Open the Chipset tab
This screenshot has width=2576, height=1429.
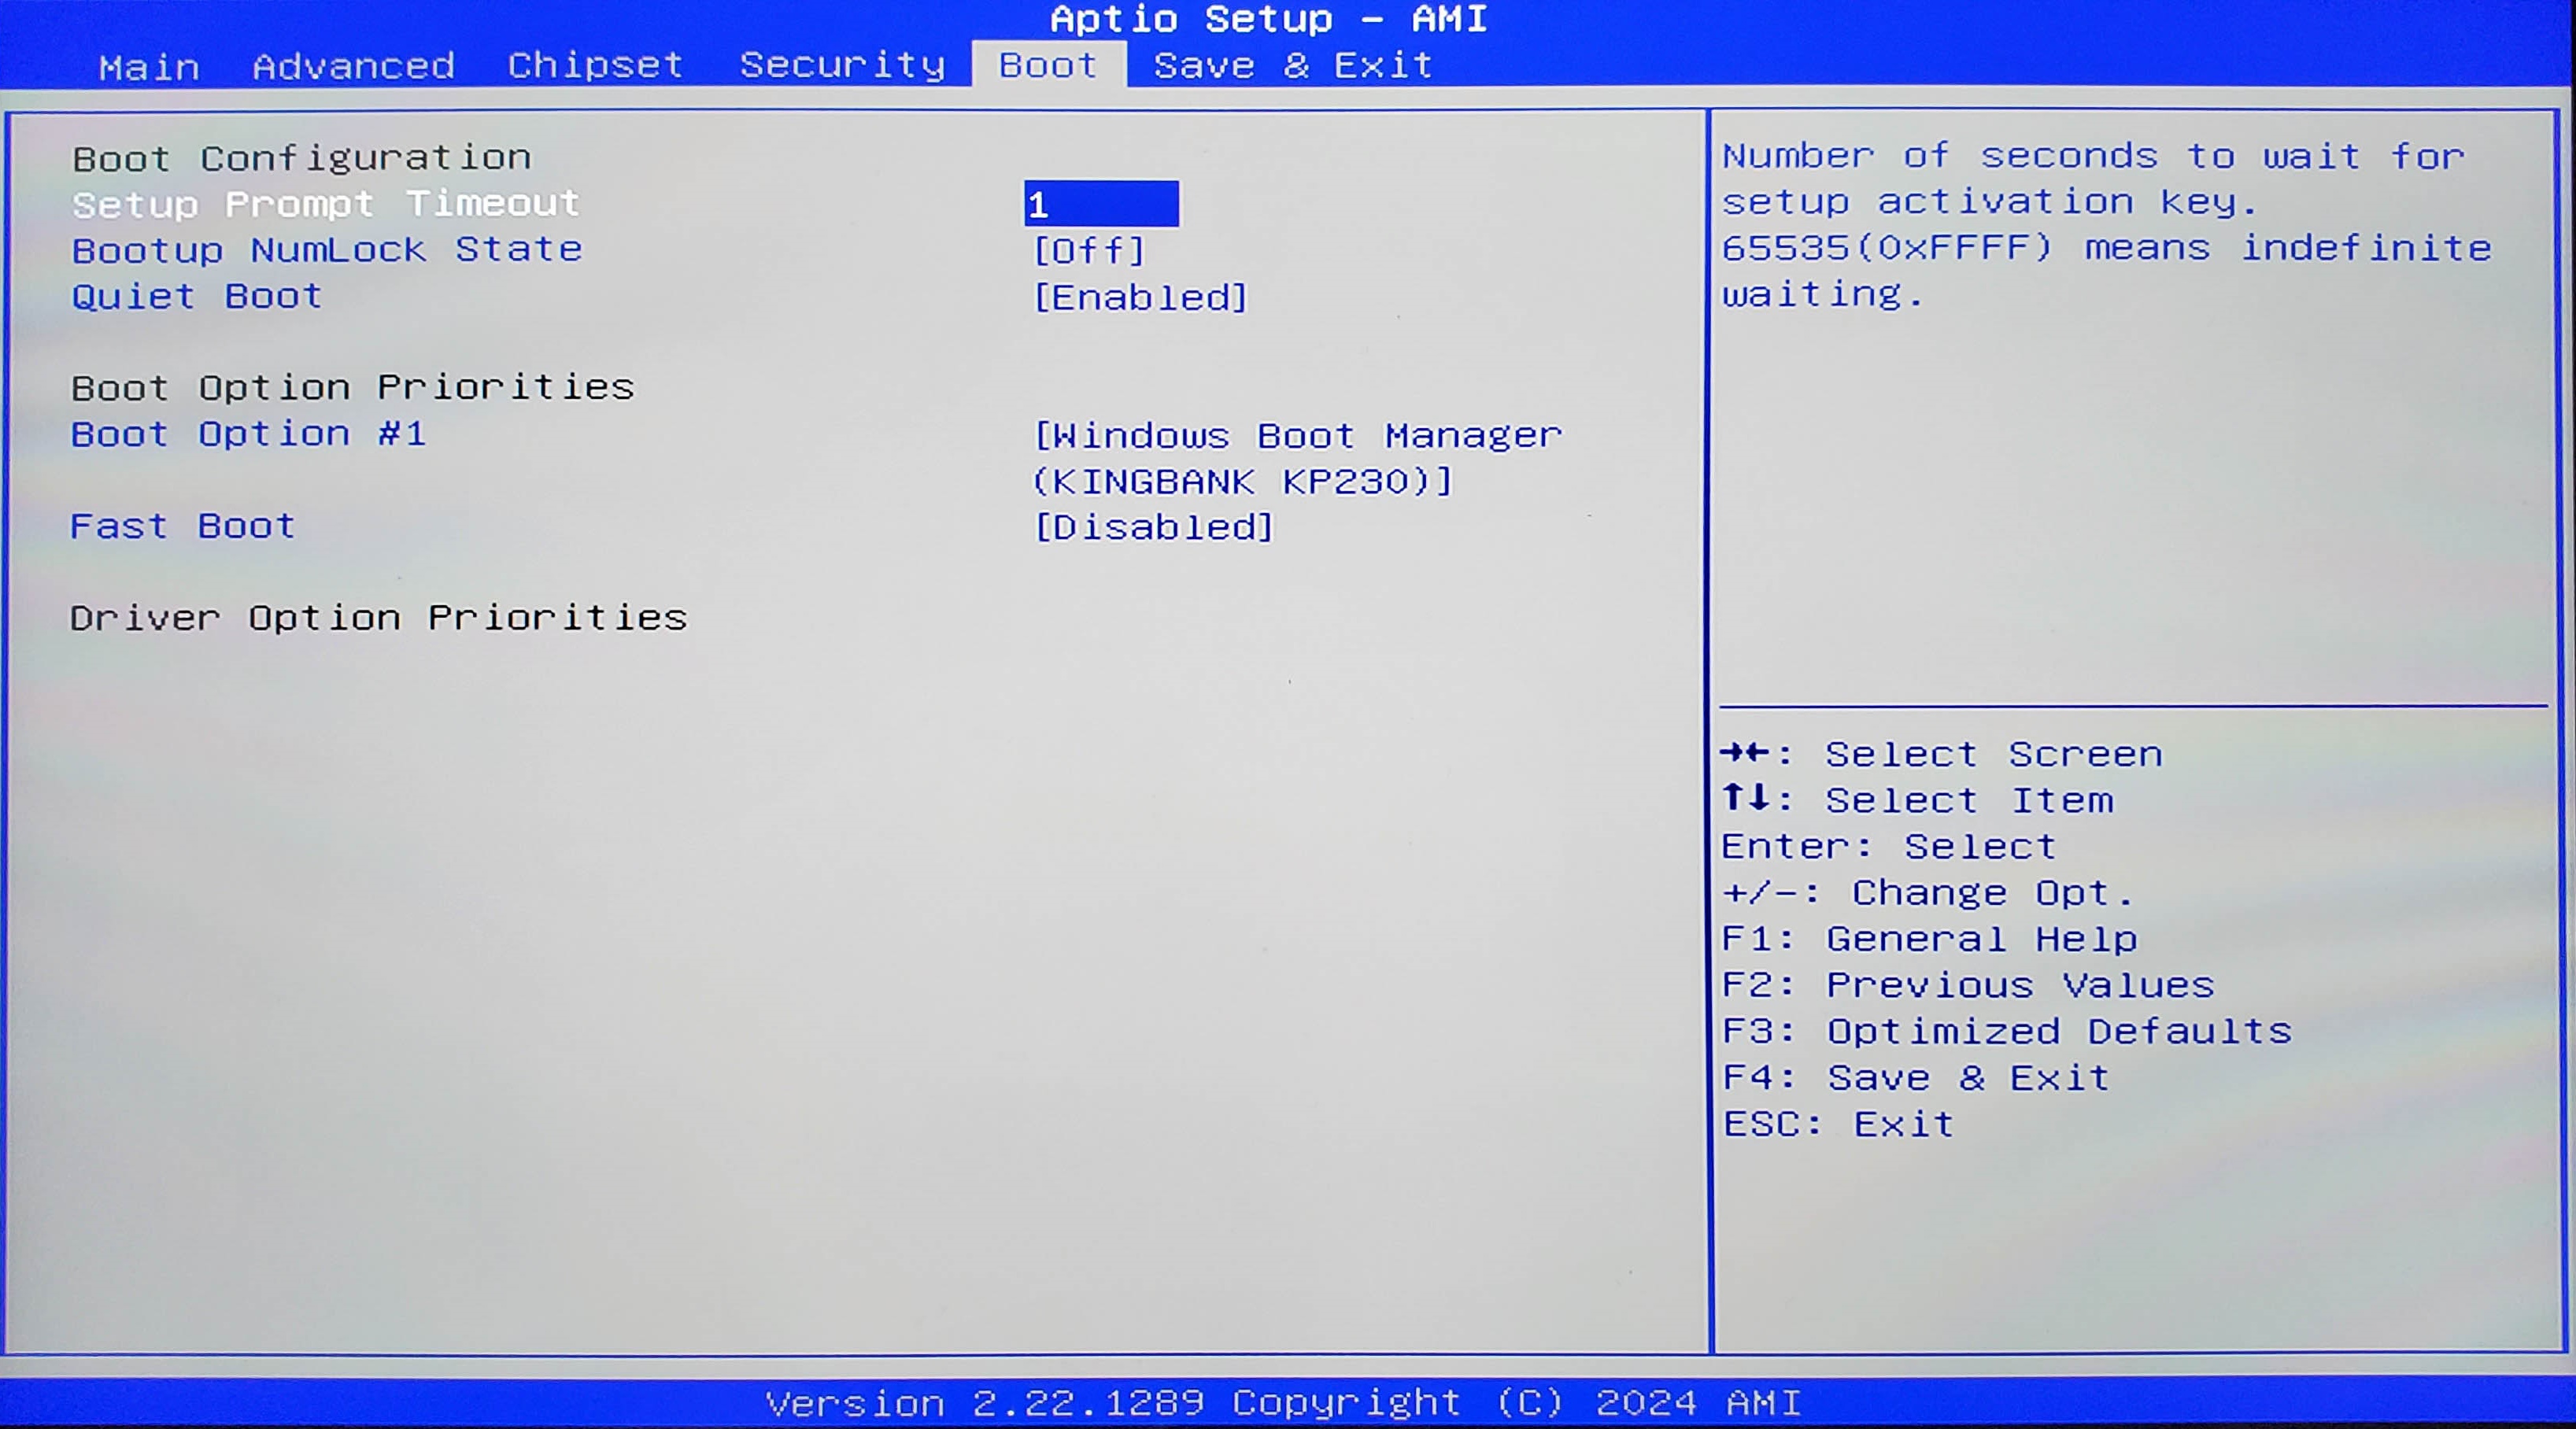[595, 65]
